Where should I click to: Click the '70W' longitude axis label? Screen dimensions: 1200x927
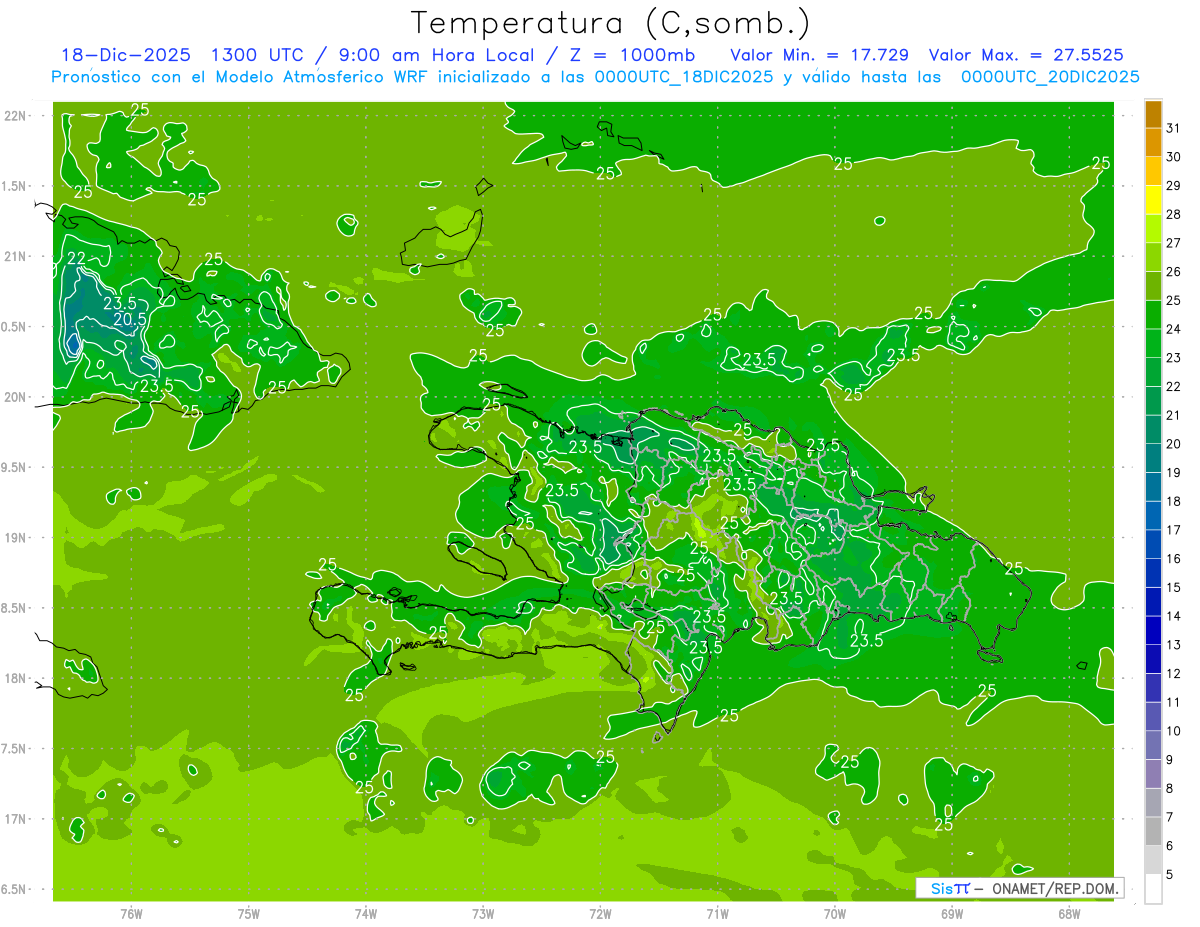[835, 914]
